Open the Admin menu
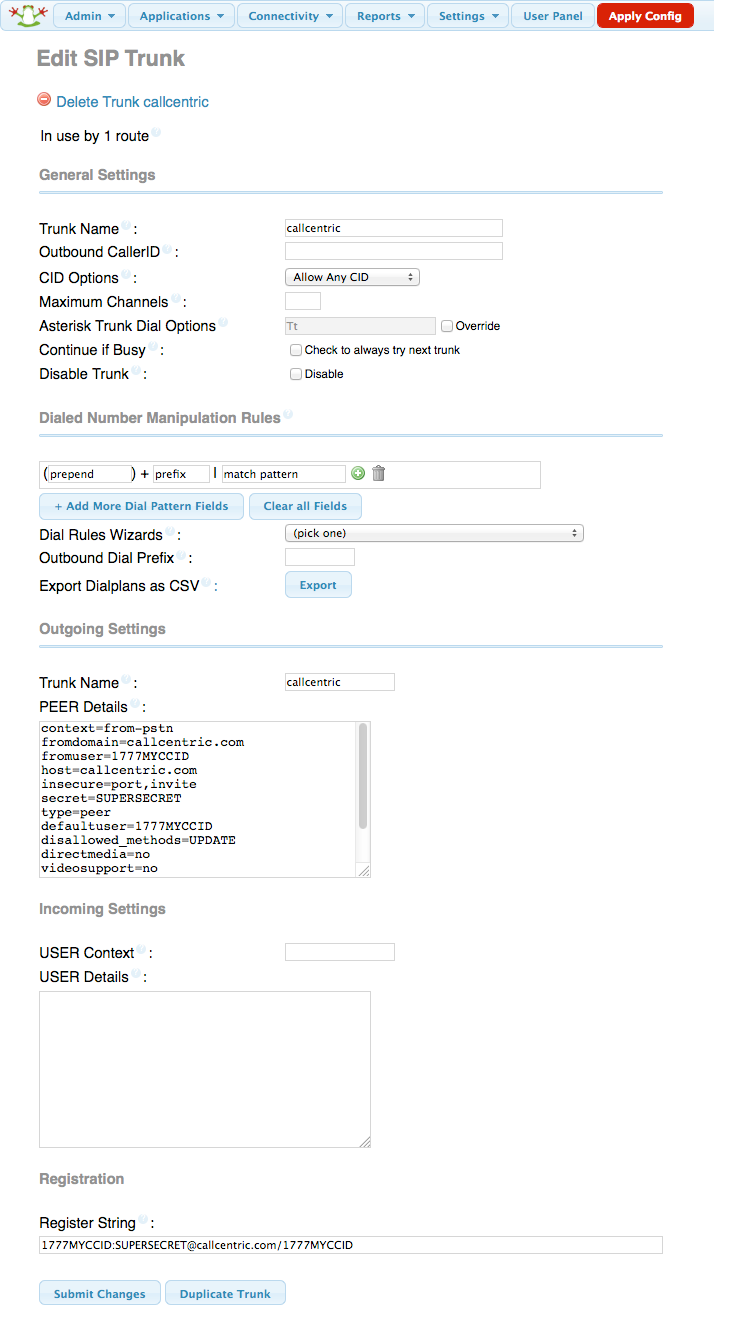This screenshot has height=1329, width=750. (x=89, y=16)
